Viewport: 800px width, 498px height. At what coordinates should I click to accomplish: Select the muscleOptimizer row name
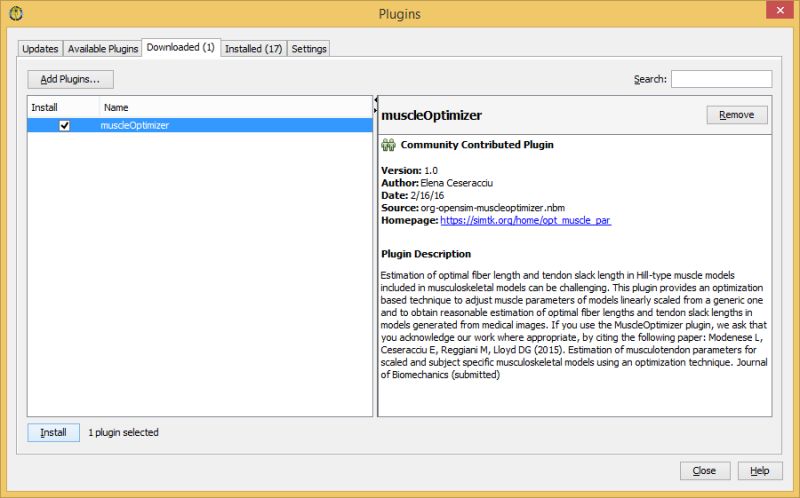pyautogui.click(x=135, y=126)
